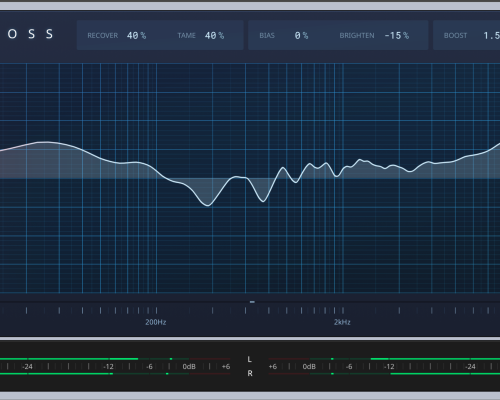Click the BRIGHTEN label

pos(357,35)
